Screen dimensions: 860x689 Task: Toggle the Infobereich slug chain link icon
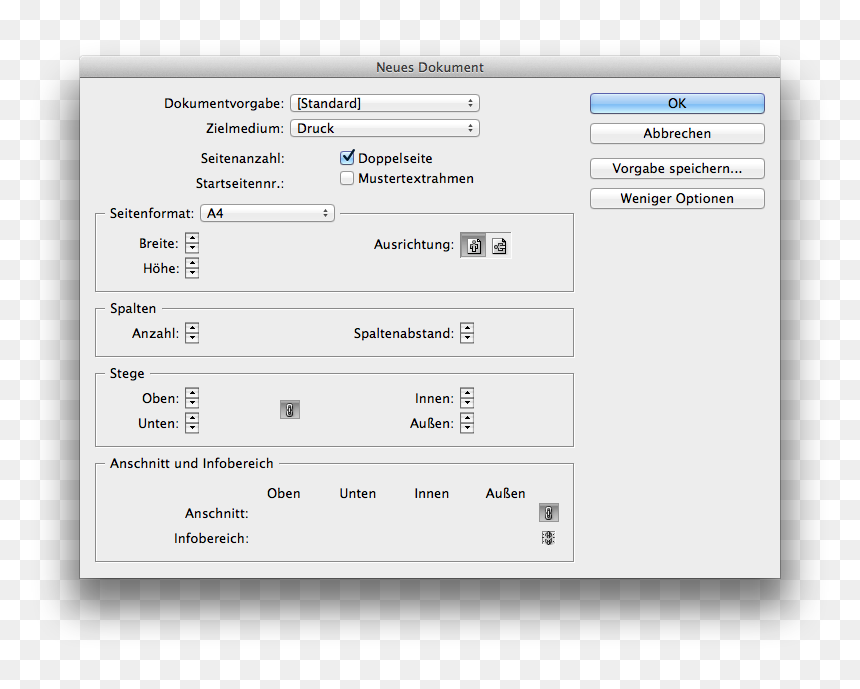tap(548, 538)
